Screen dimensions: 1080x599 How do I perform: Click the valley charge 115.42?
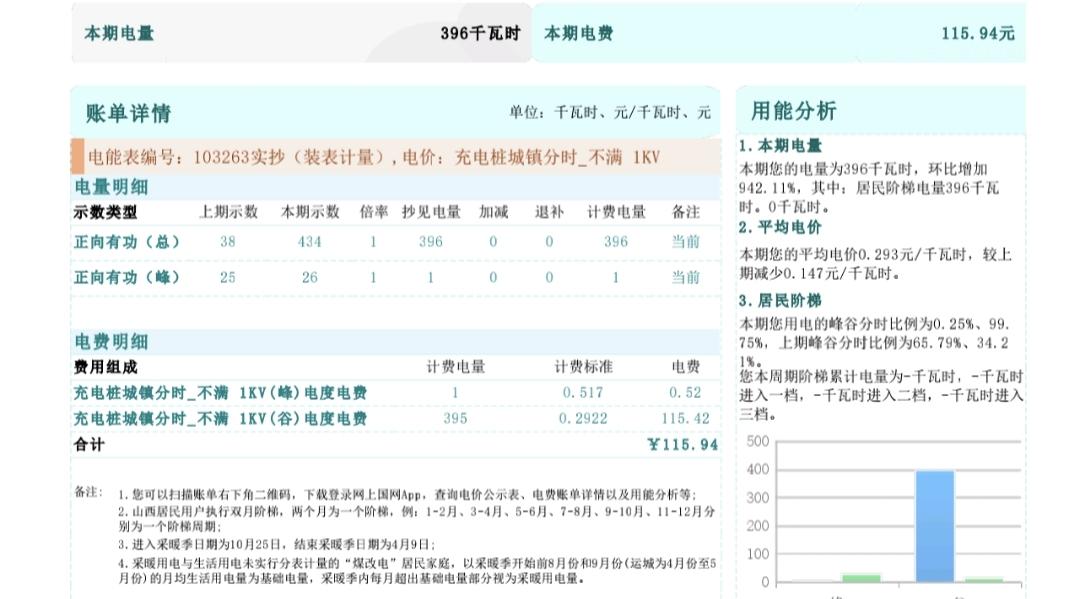click(685, 419)
